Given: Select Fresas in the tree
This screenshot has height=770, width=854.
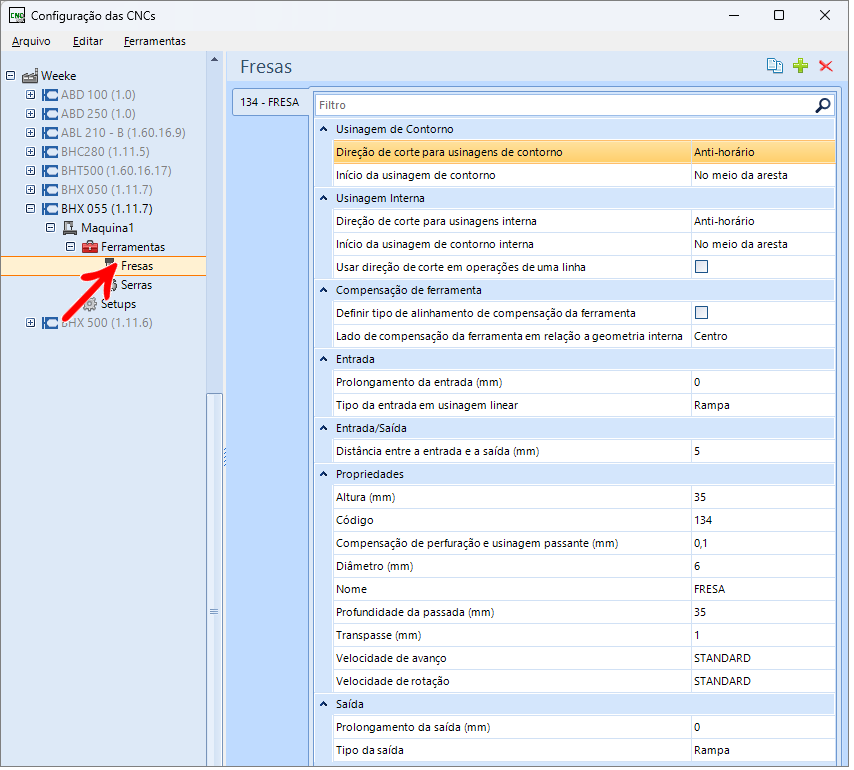Looking at the screenshot, I should point(137,266).
